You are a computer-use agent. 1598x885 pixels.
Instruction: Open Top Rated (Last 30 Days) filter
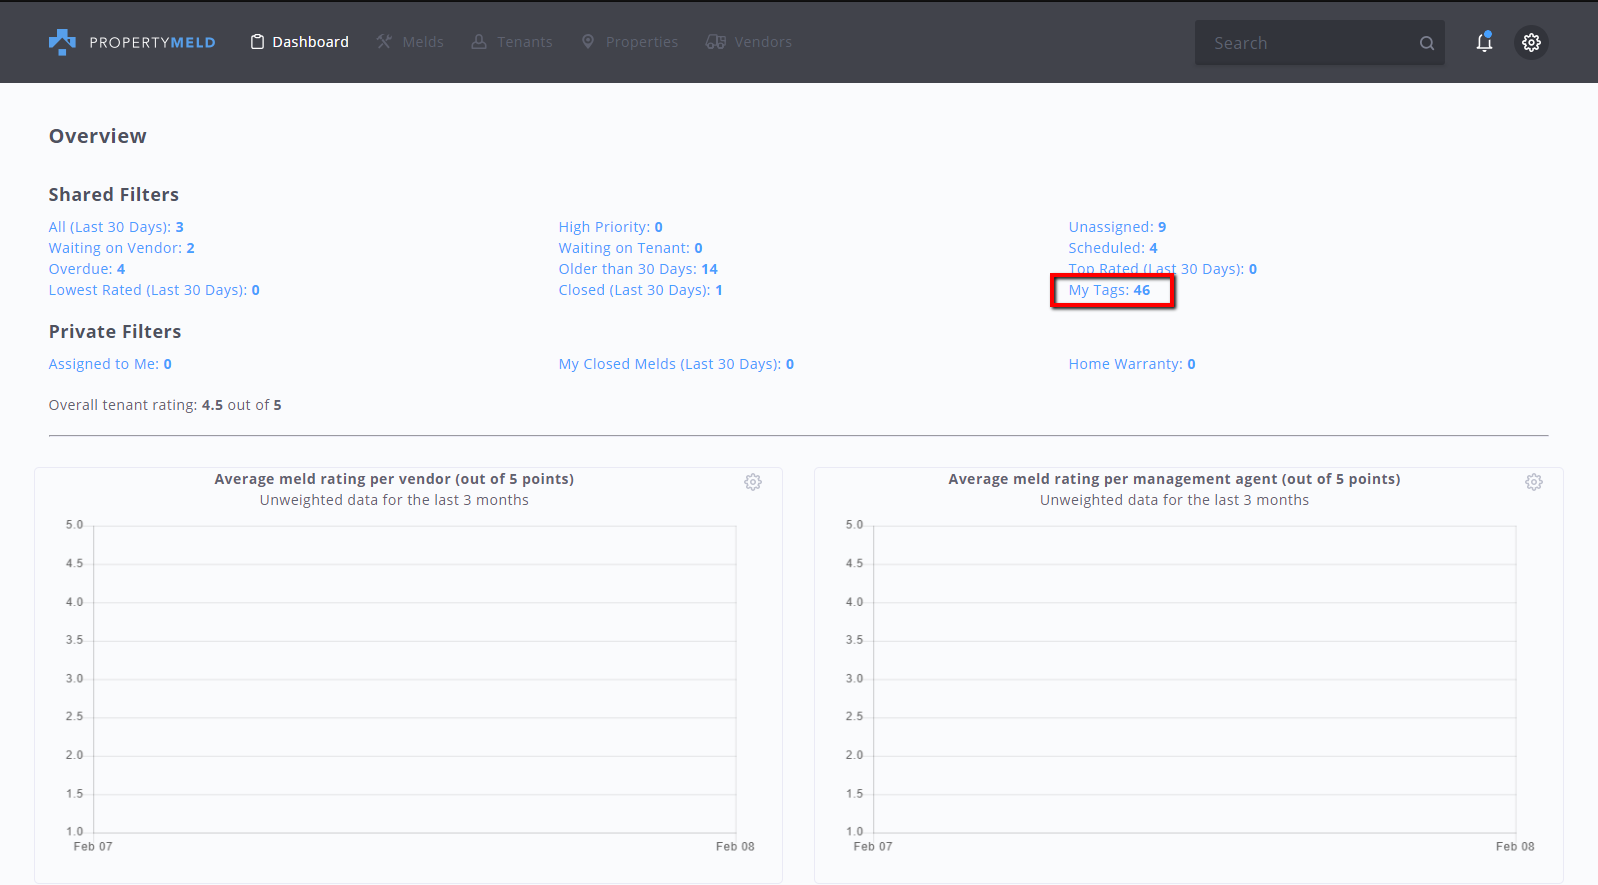coord(1163,269)
